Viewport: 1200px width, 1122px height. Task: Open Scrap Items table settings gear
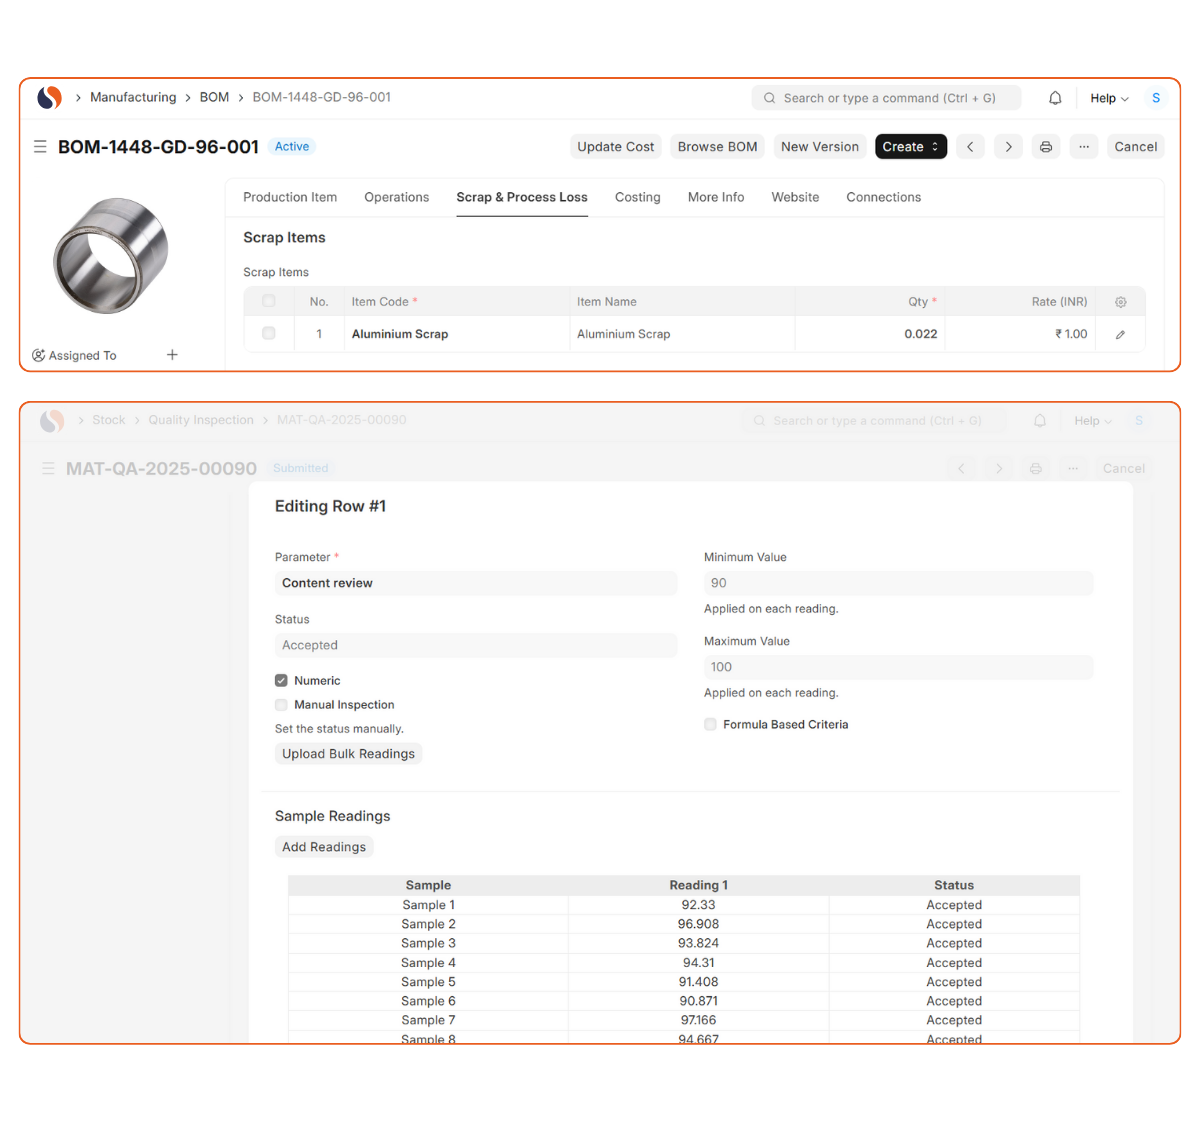tap(1120, 302)
